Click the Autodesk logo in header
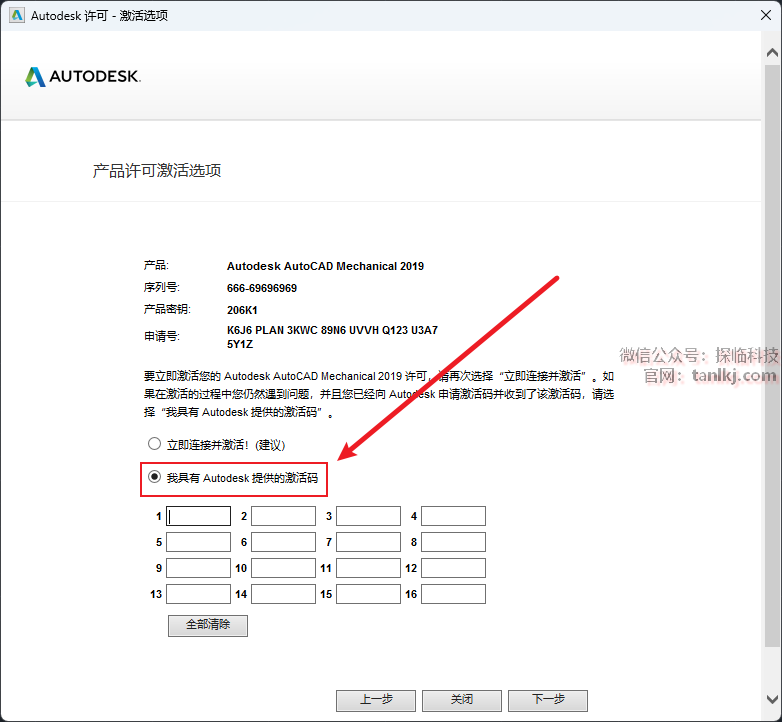Image resolution: width=782 pixels, height=722 pixels. coord(83,76)
